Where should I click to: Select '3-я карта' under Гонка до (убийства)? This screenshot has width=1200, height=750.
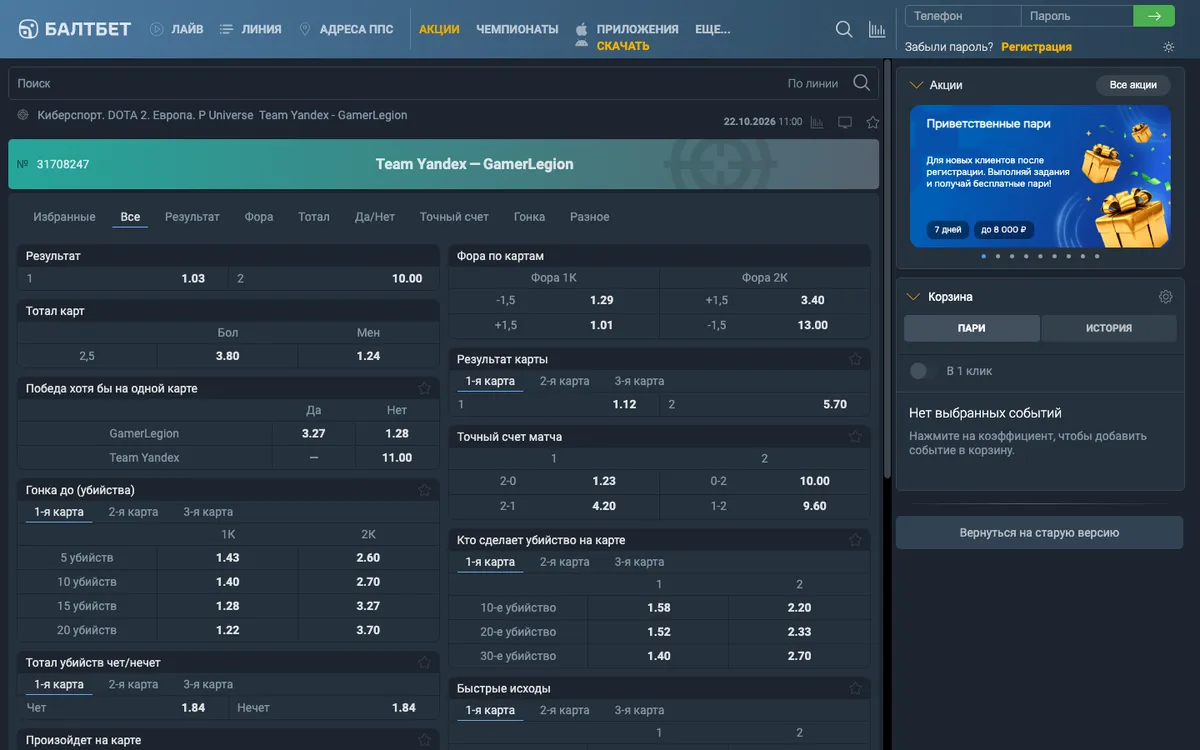point(208,512)
